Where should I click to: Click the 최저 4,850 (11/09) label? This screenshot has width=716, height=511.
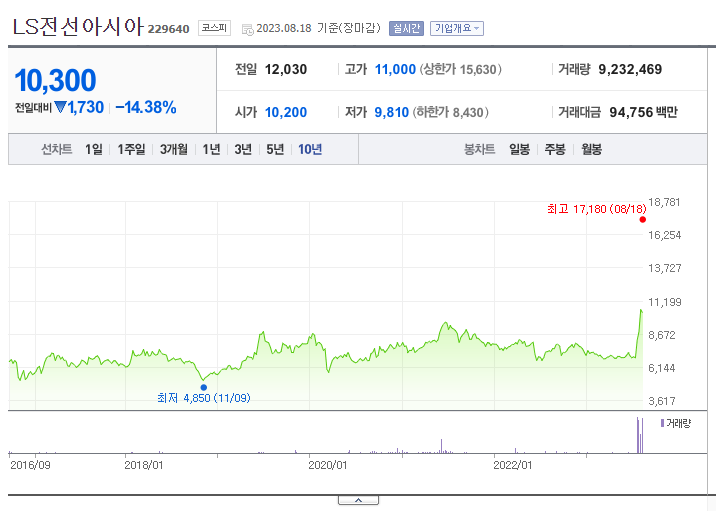(204, 398)
